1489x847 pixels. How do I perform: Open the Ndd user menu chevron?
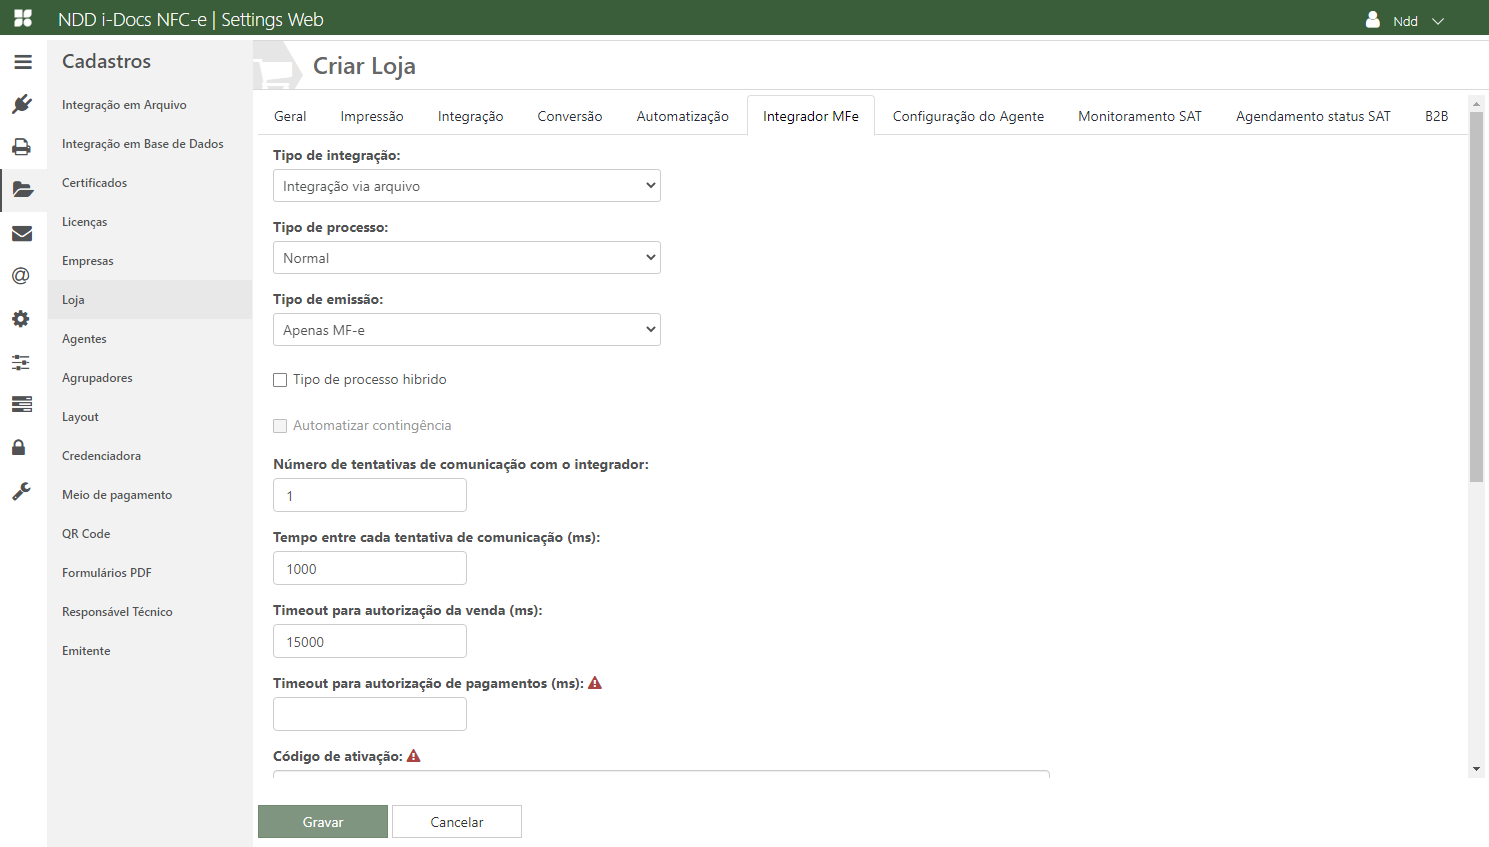tap(1438, 21)
